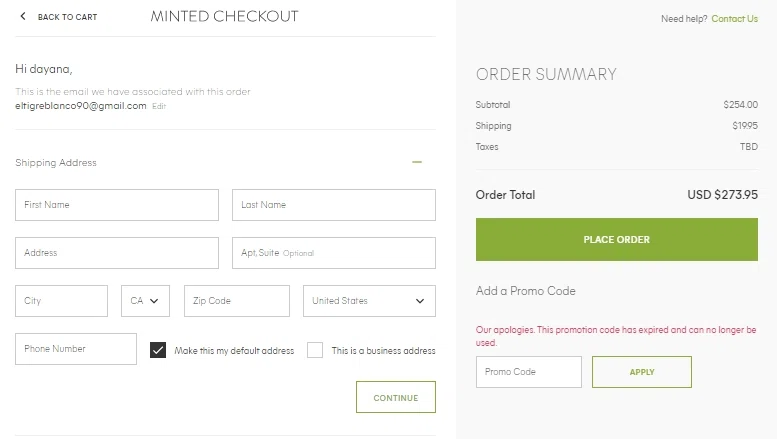This screenshot has width=777, height=439.
Task: Click the PLACE ORDER button
Action: pyautogui.click(x=616, y=239)
